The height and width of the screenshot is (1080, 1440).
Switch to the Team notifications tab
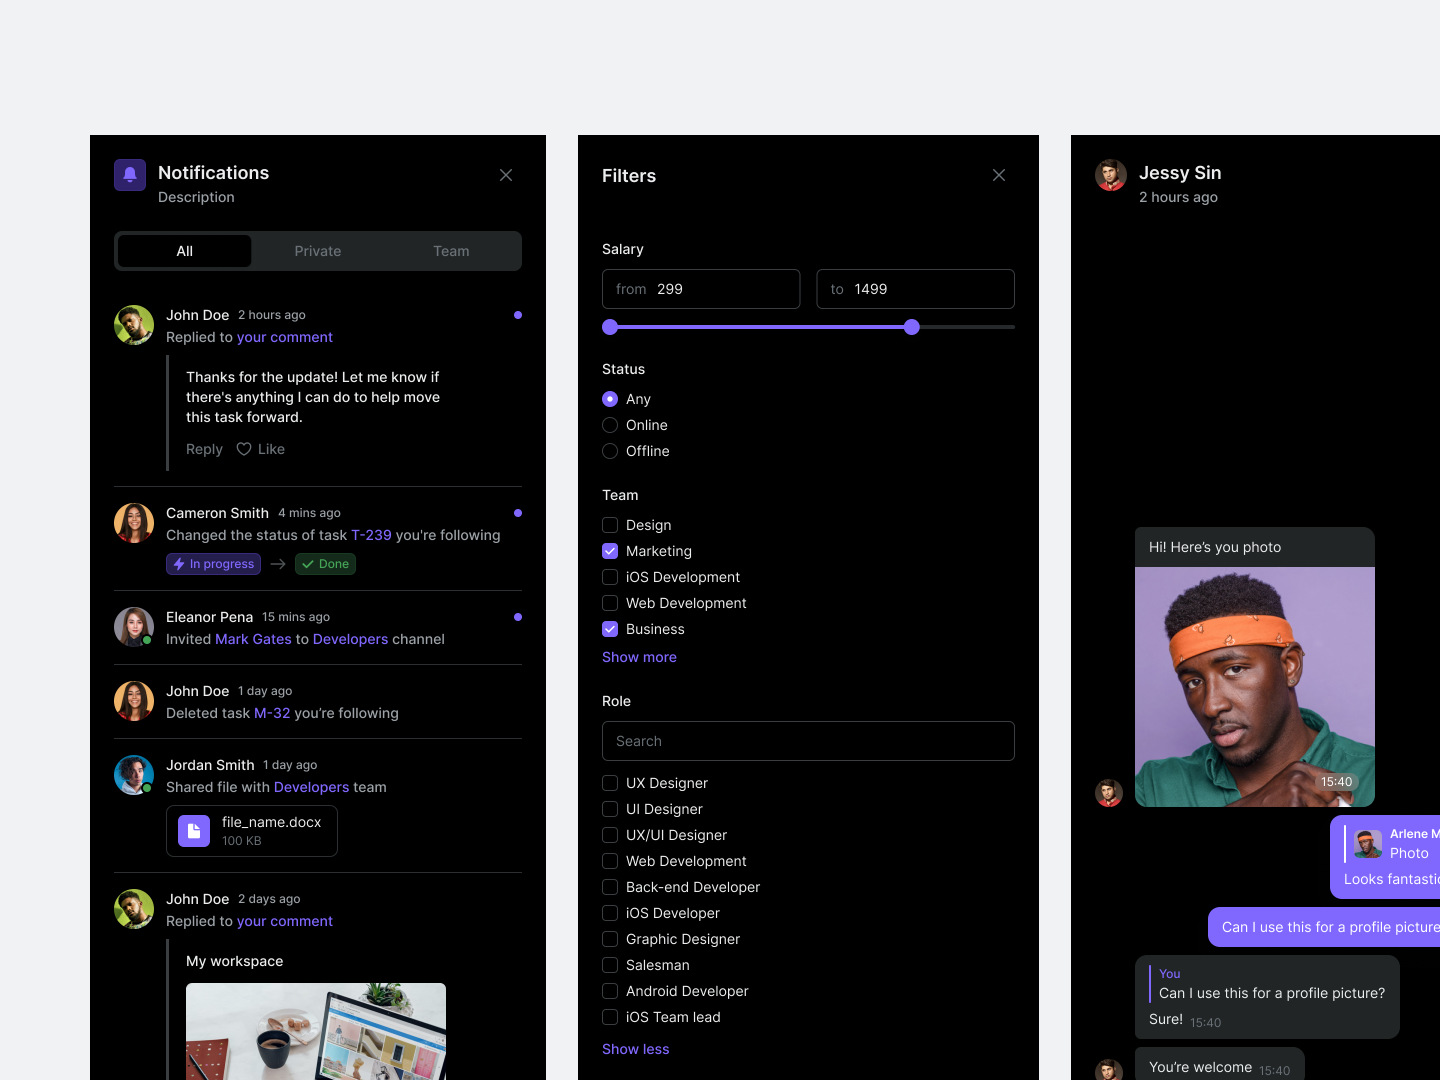[x=451, y=251]
